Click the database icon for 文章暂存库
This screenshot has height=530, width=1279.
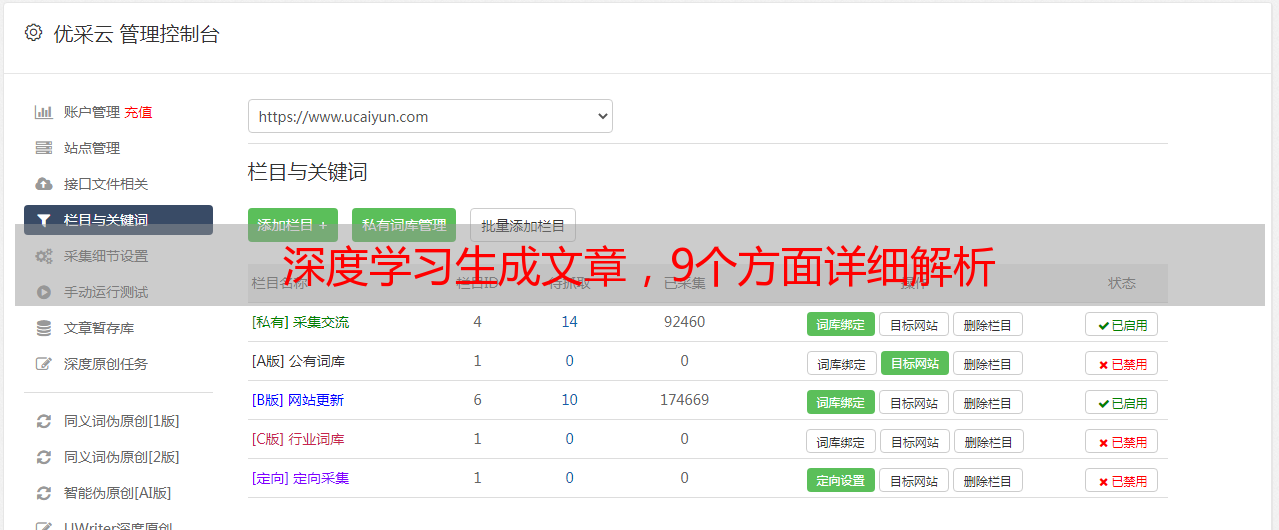coord(43,328)
